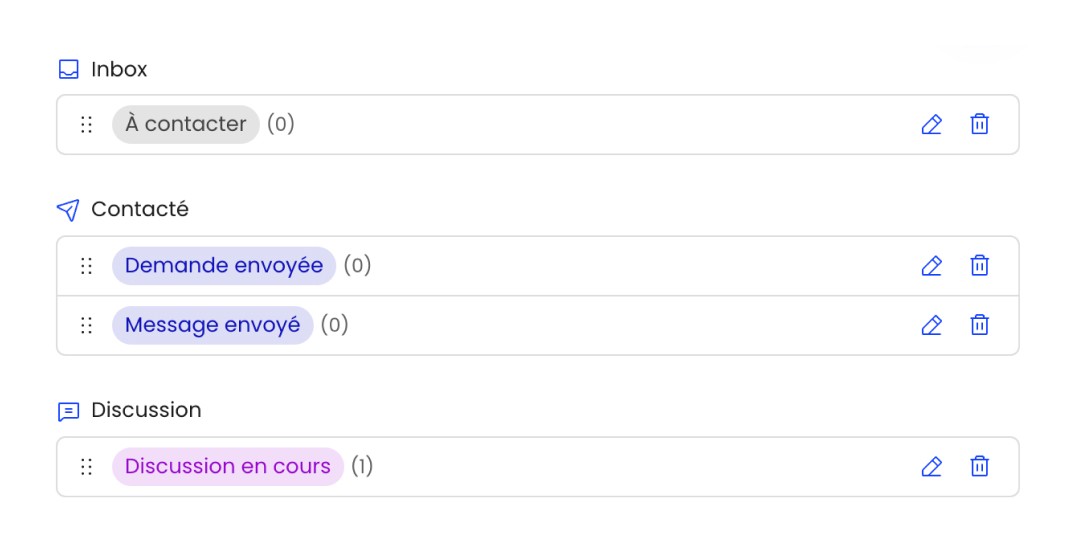This screenshot has width=1080, height=540.
Task: Delete the Message envoyé status
Action: (980, 325)
